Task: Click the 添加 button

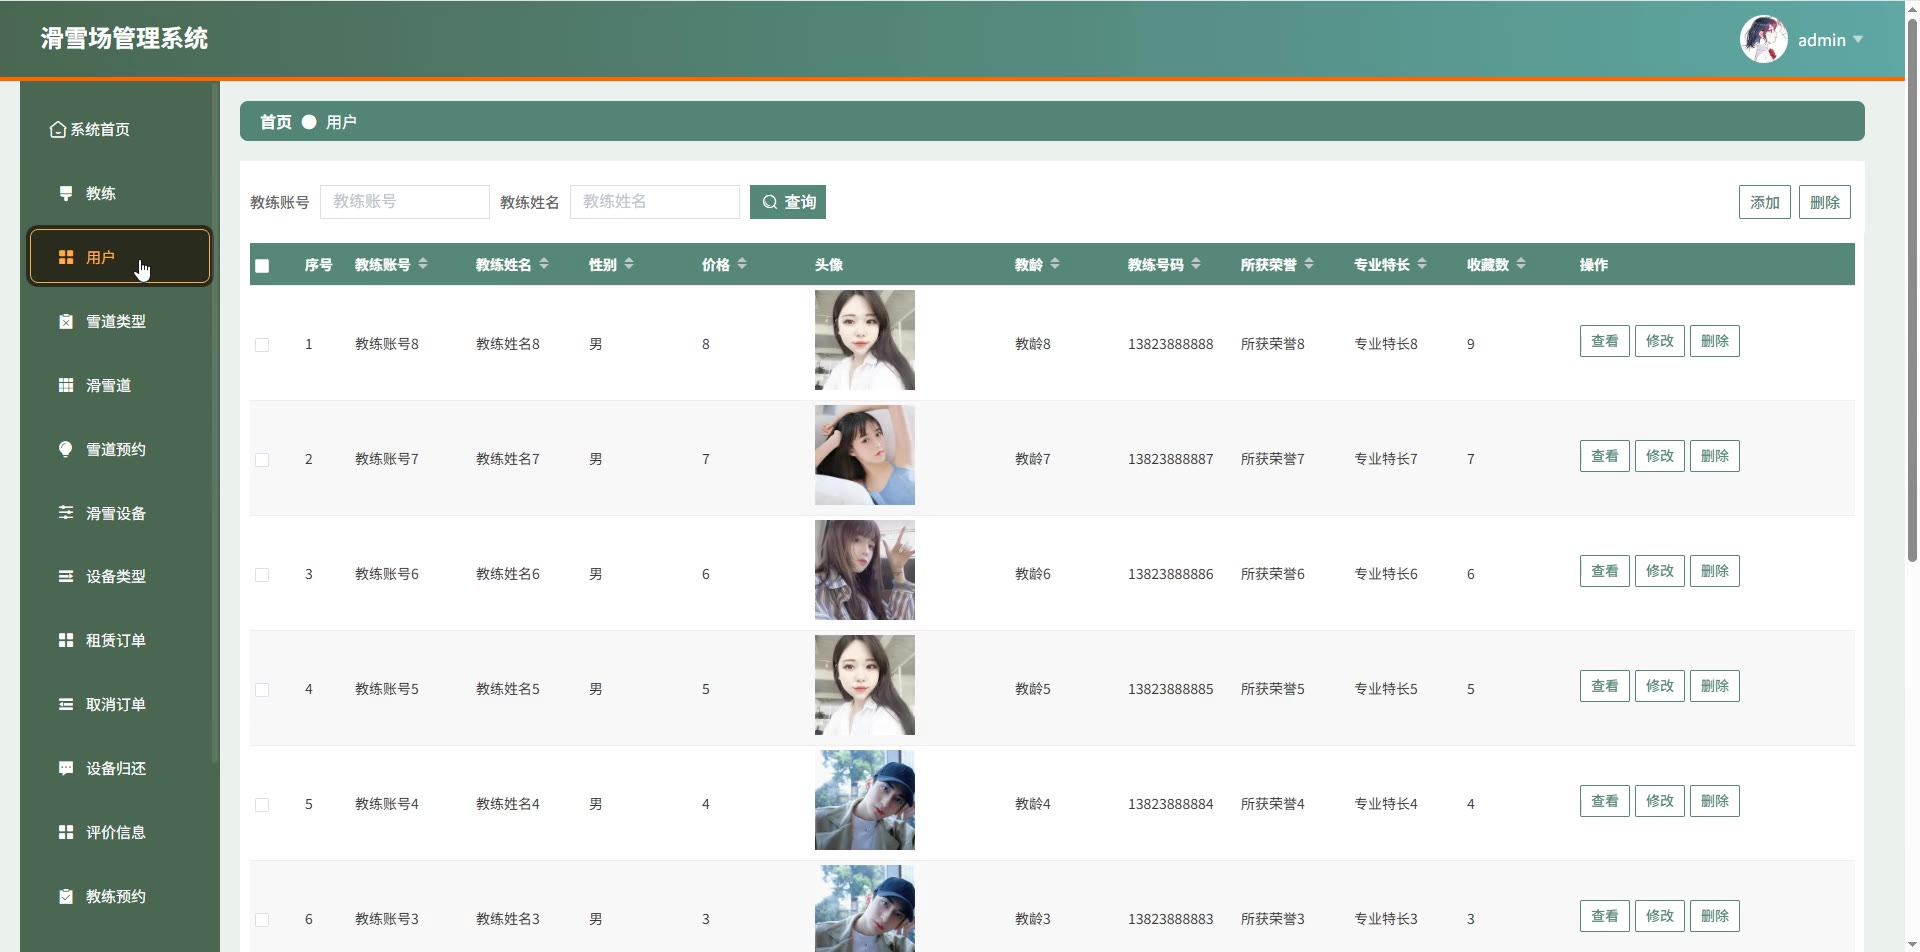Action: click(1765, 202)
